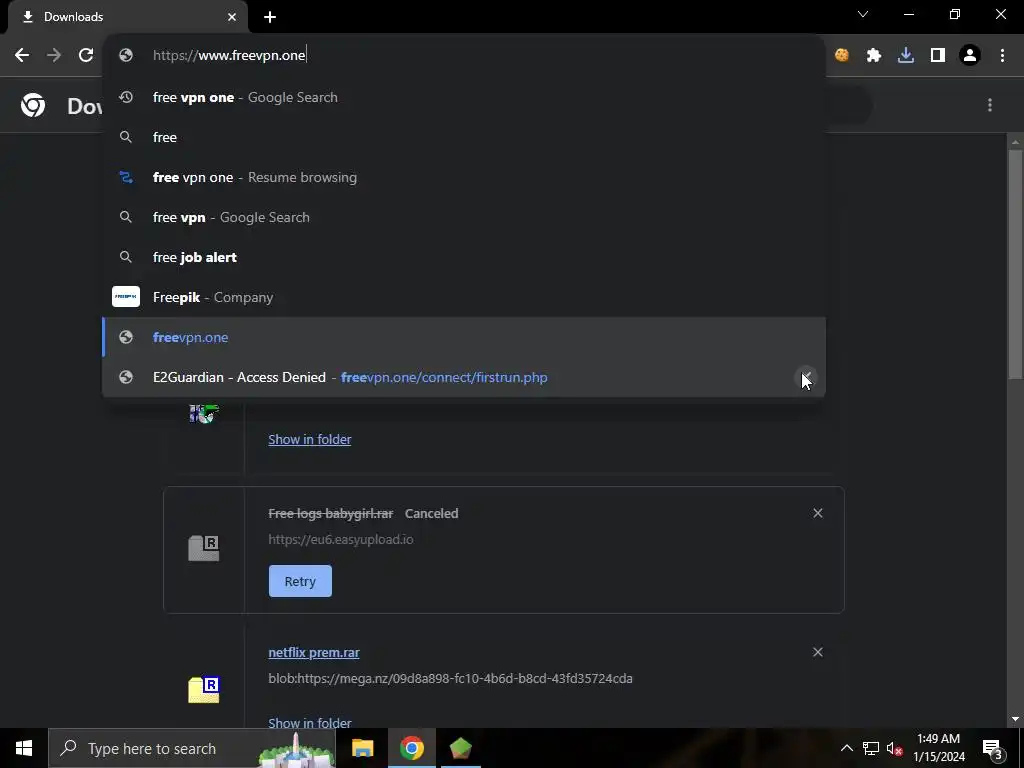Screen dimensions: 1024x768
Task: Expand the hidden system tray icons
Action: pyautogui.click(x=846, y=748)
